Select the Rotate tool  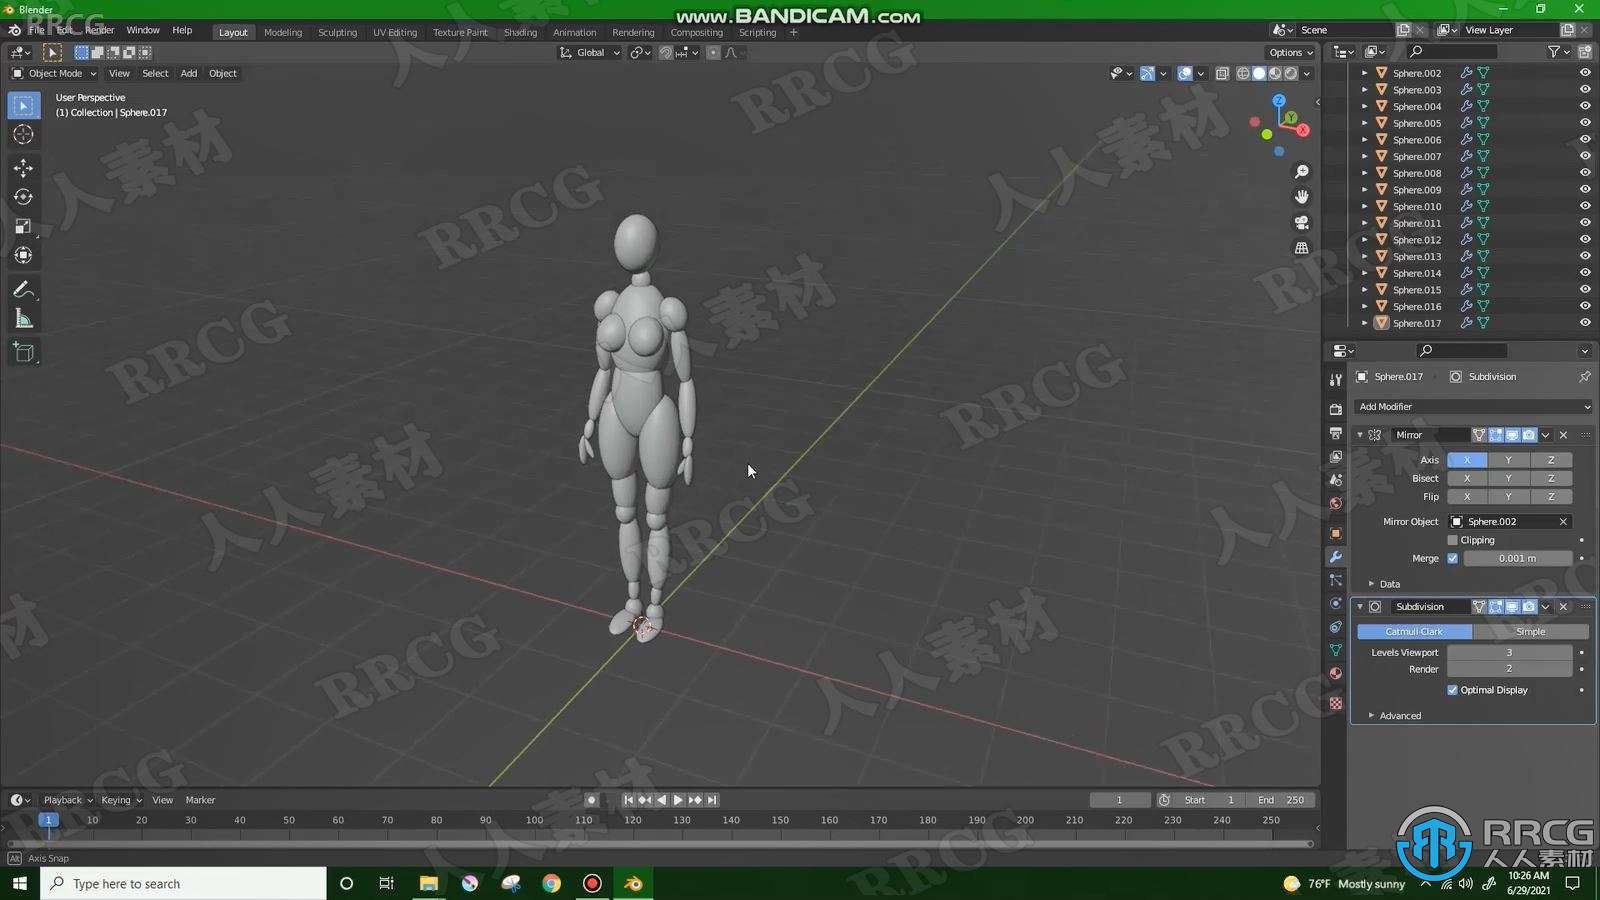tap(23, 197)
